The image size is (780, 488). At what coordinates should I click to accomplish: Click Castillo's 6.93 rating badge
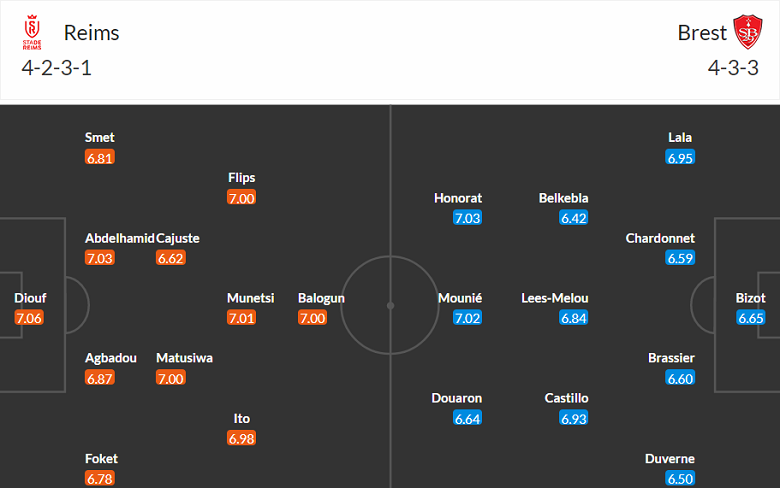coord(574,418)
